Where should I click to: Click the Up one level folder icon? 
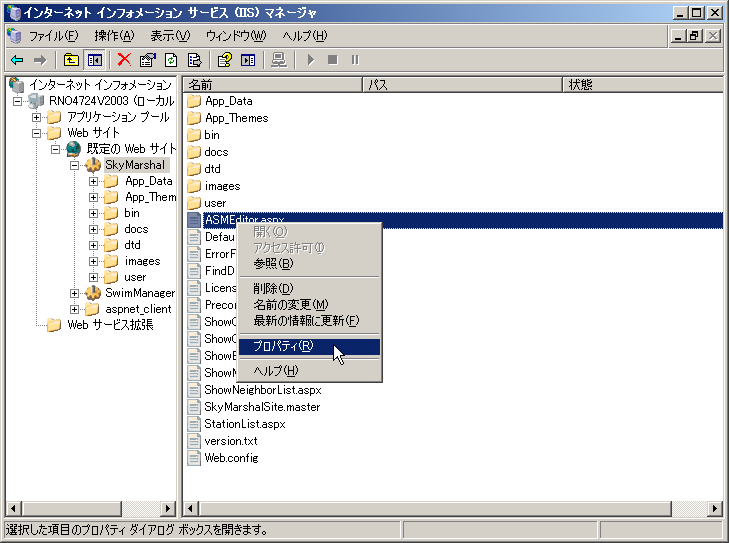(x=71, y=60)
